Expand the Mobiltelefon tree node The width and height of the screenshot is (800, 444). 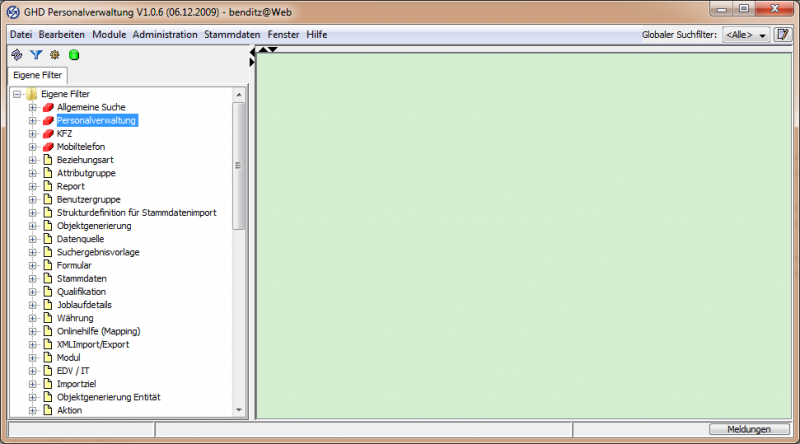click(33, 147)
